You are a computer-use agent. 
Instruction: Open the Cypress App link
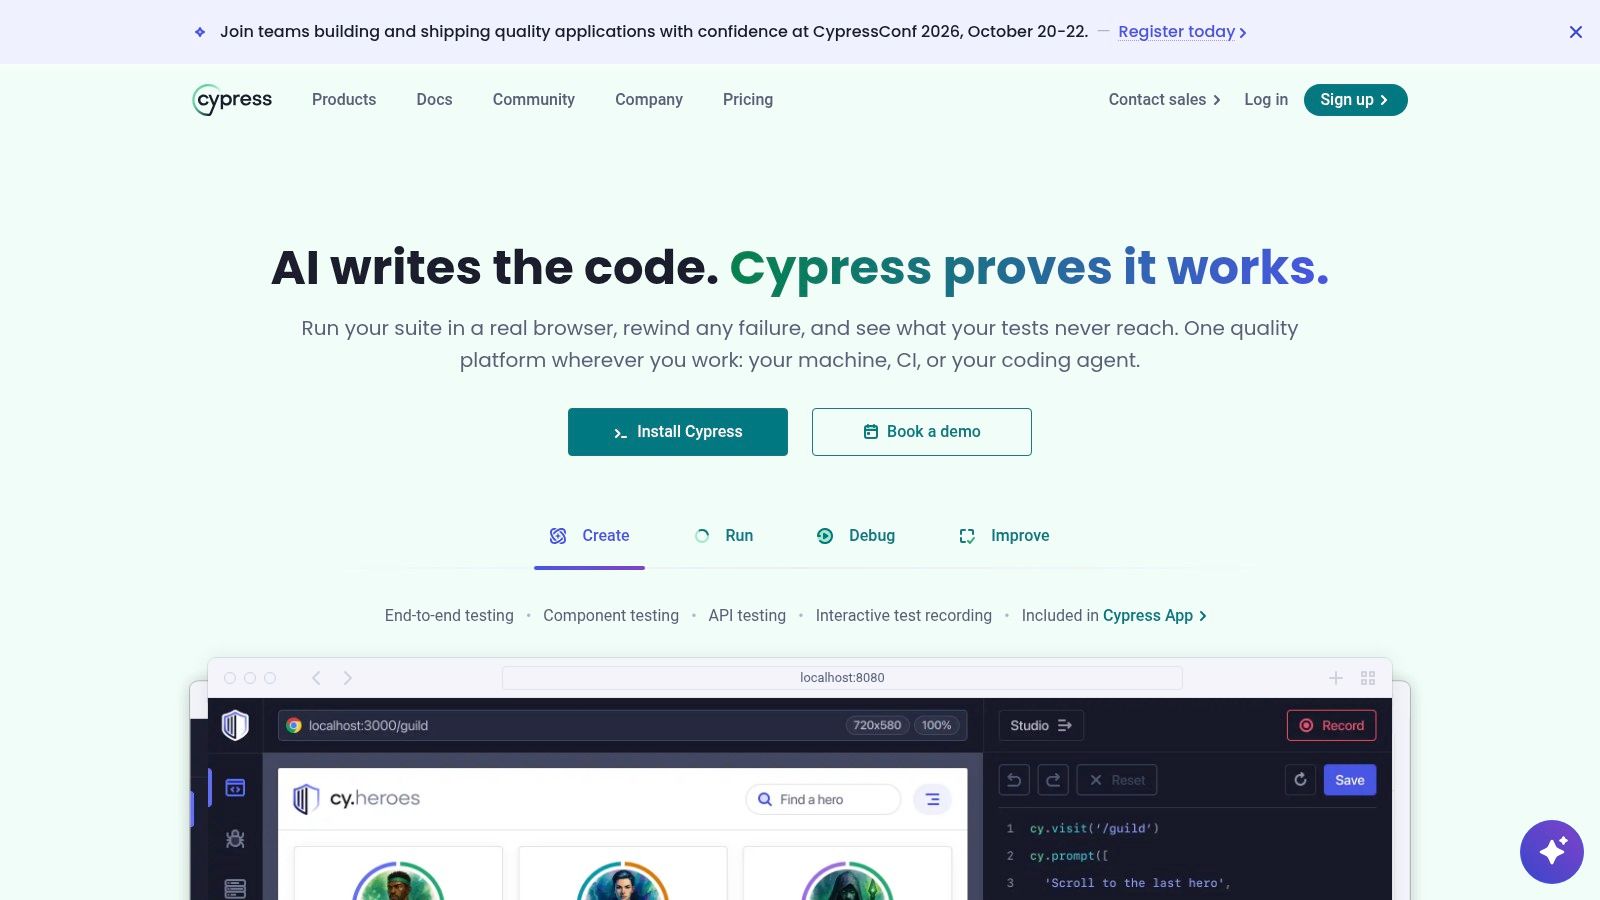[x=1154, y=616]
